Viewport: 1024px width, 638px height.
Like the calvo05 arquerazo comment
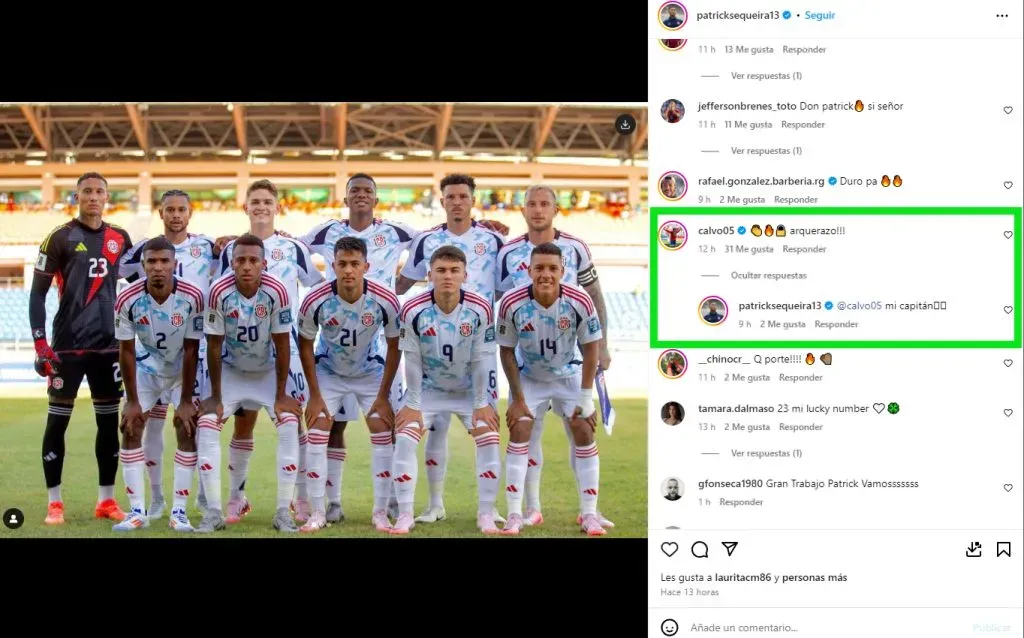pyautogui.click(x=1008, y=235)
